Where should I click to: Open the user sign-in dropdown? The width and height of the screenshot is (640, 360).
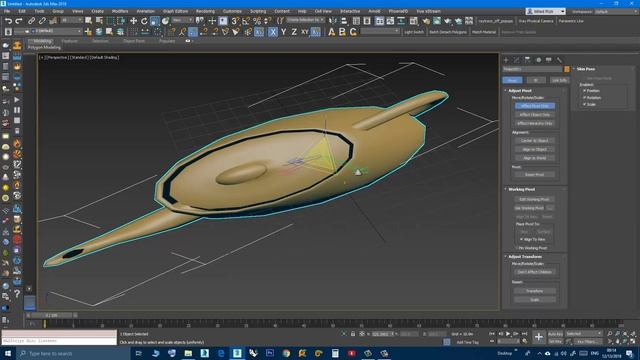point(546,11)
